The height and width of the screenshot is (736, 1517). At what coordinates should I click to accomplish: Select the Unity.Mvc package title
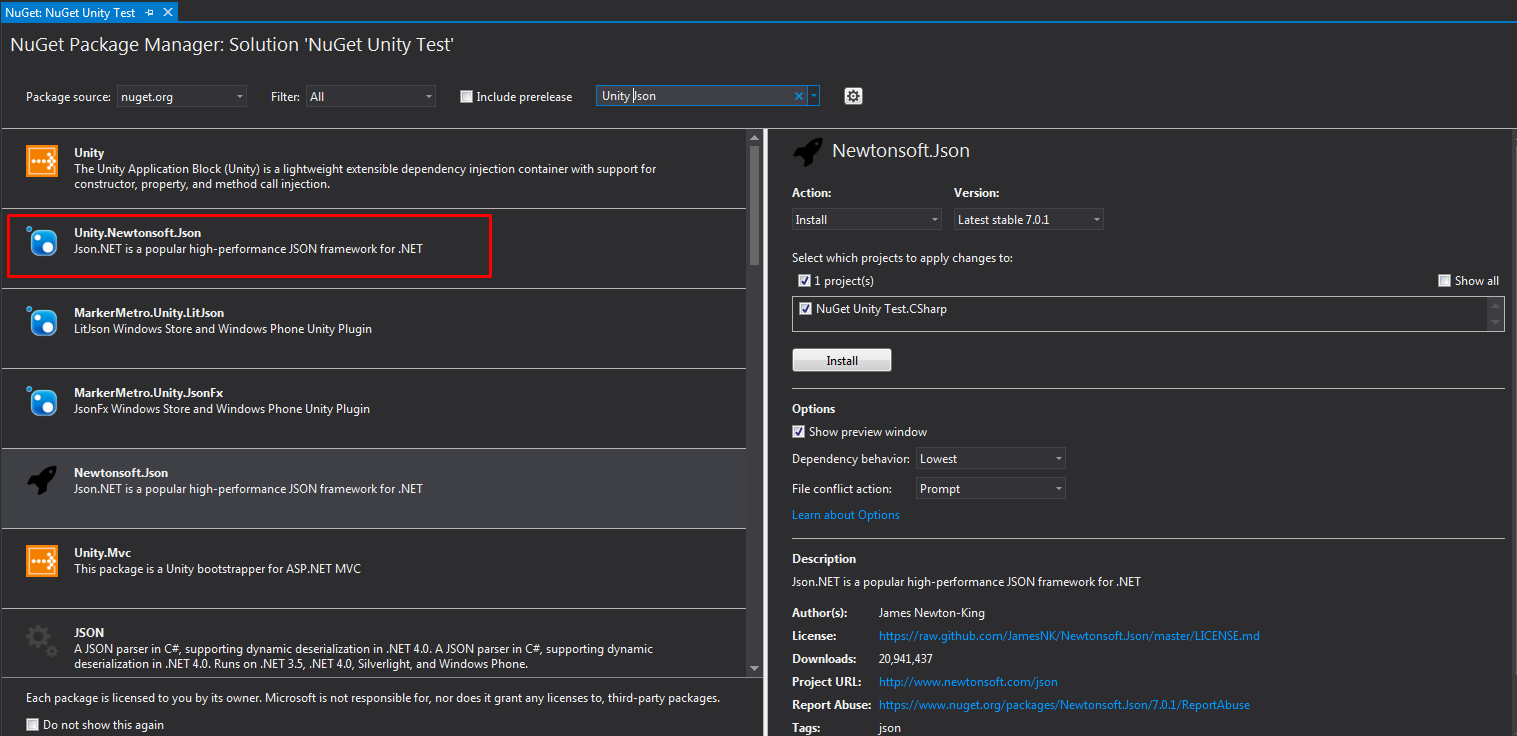click(102, 553)
